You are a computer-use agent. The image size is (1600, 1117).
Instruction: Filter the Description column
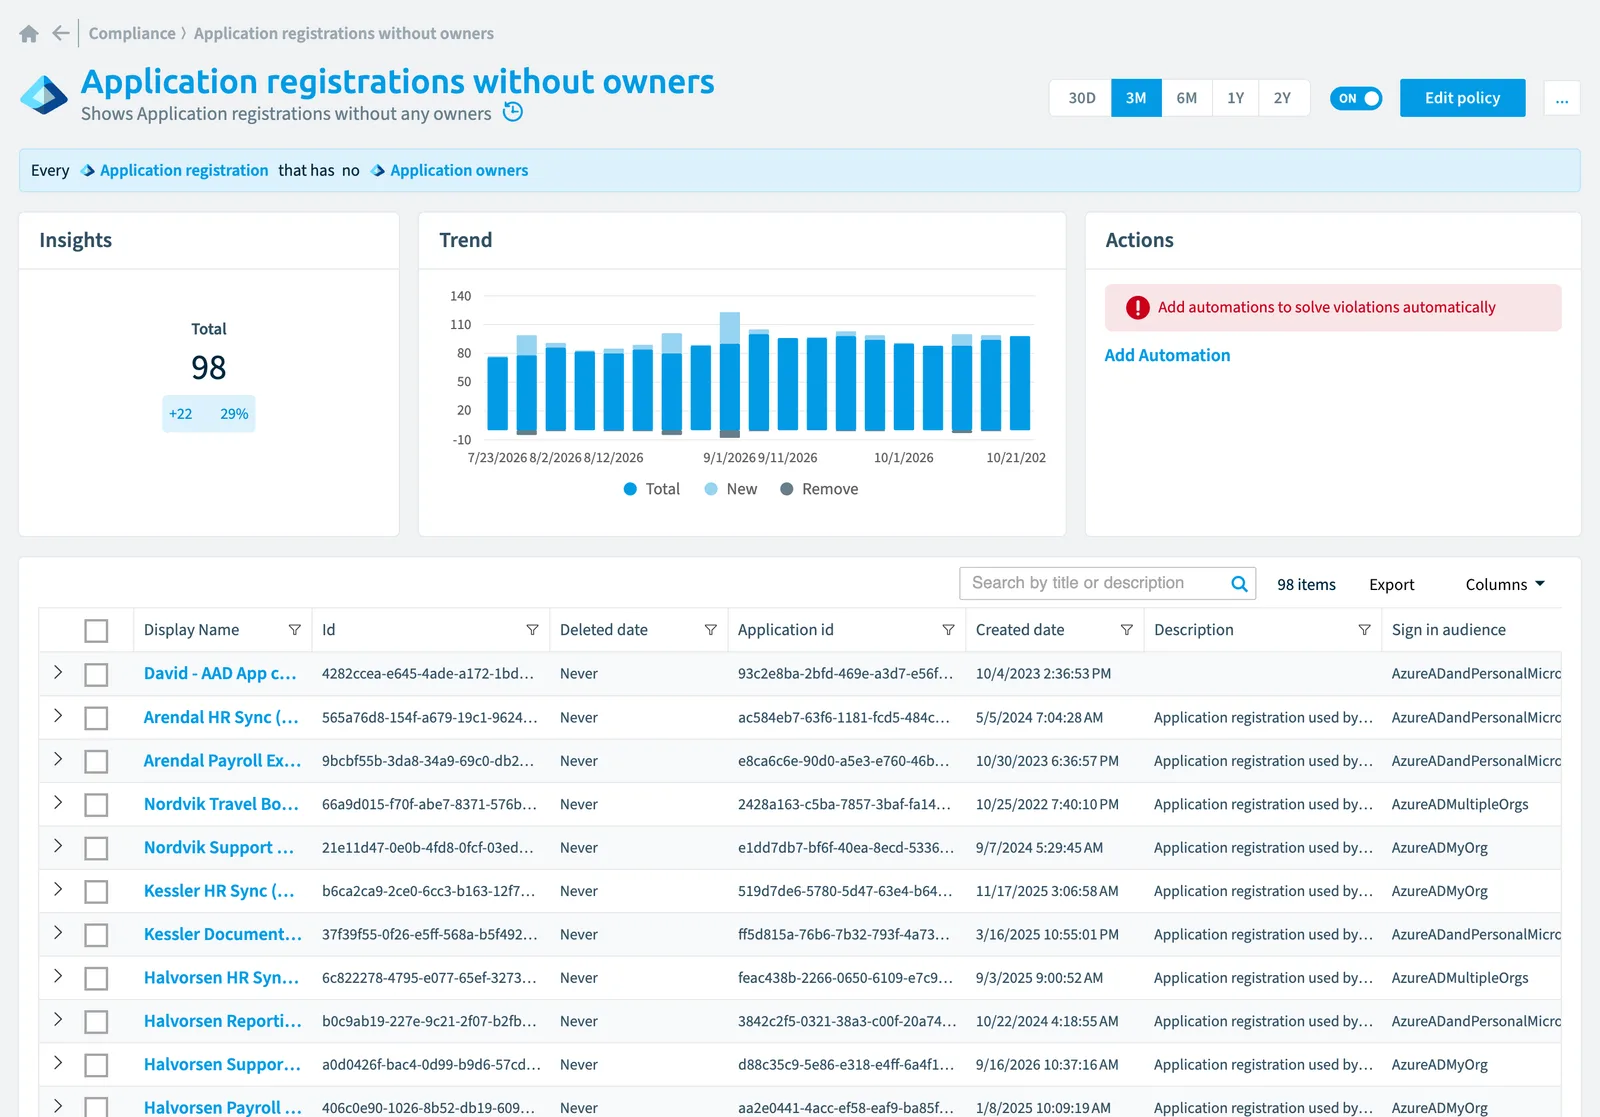pos(1364,630)
